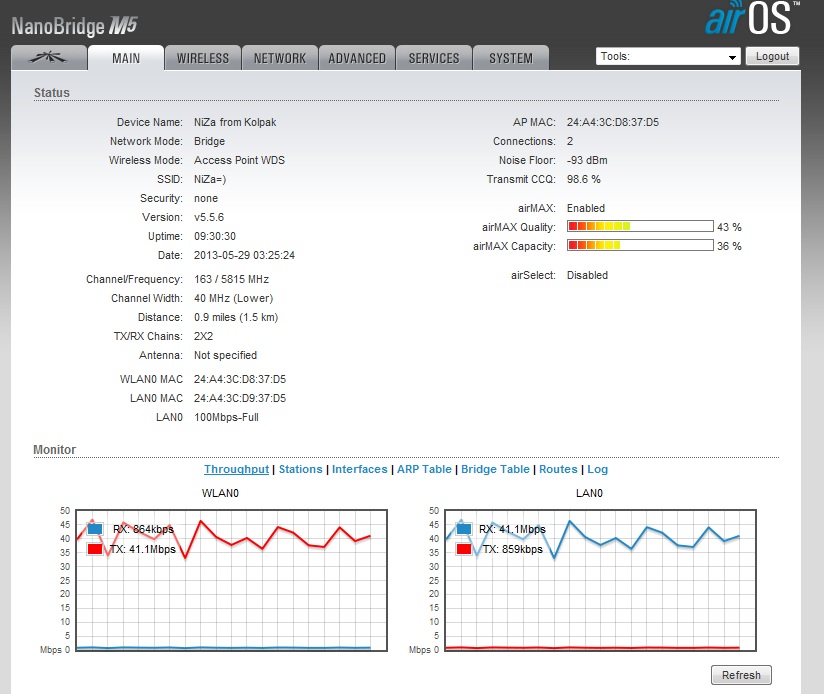Click AP MAC value 24:A4:3C:D8:37:D5
This screenshot has width=824, height=694.
613,122
